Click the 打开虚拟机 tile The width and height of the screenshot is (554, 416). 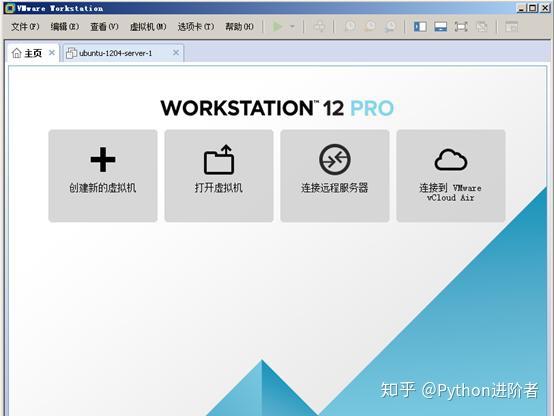coord(219,176)
